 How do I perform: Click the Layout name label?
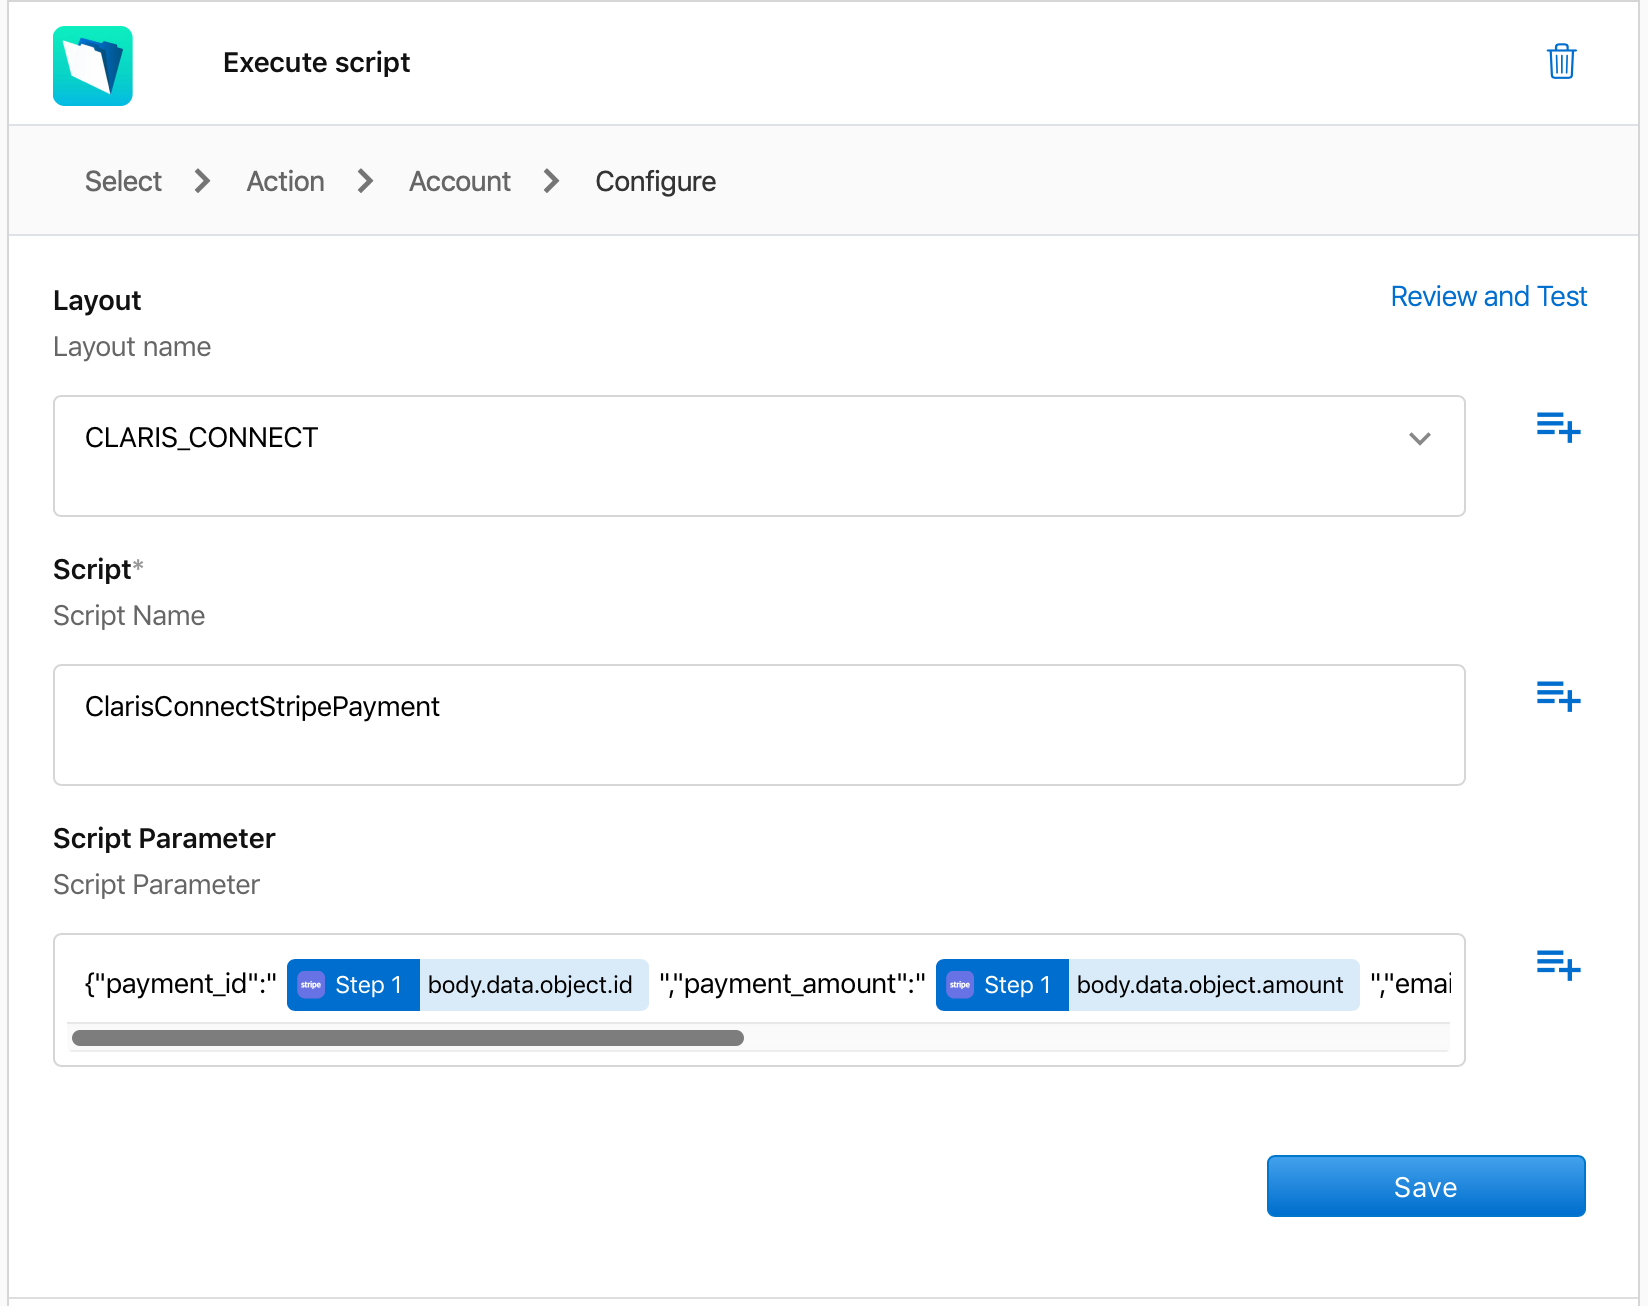pyautogui.click(x=132, y=347)
